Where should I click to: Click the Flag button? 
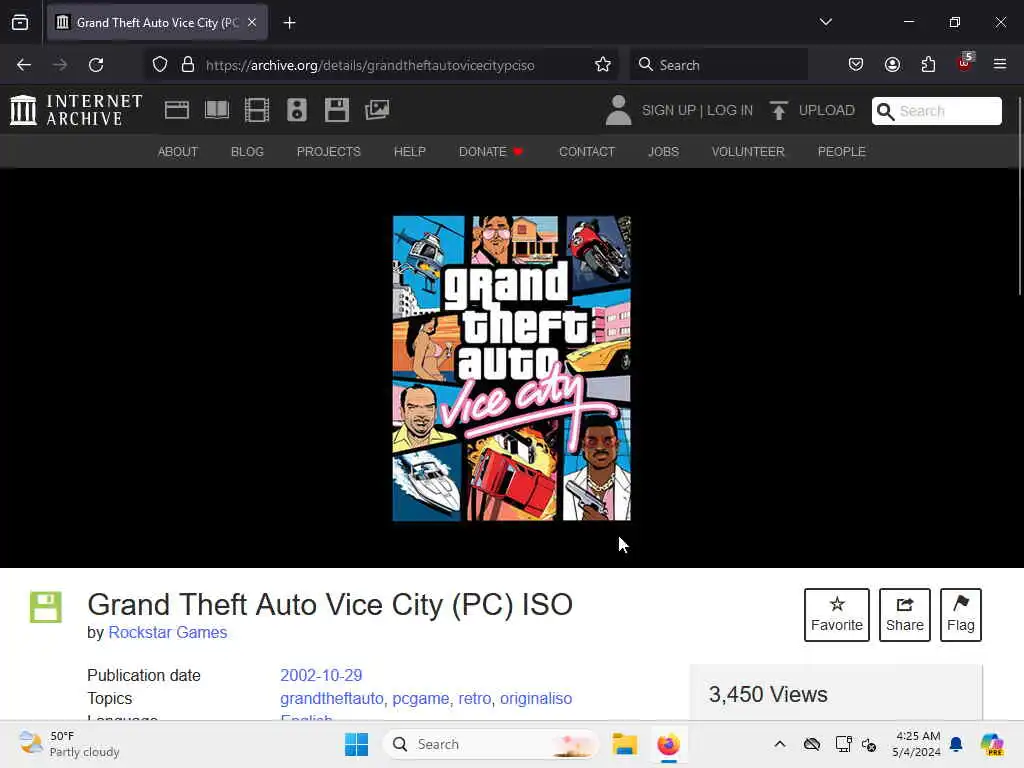(x=961, y=615)
